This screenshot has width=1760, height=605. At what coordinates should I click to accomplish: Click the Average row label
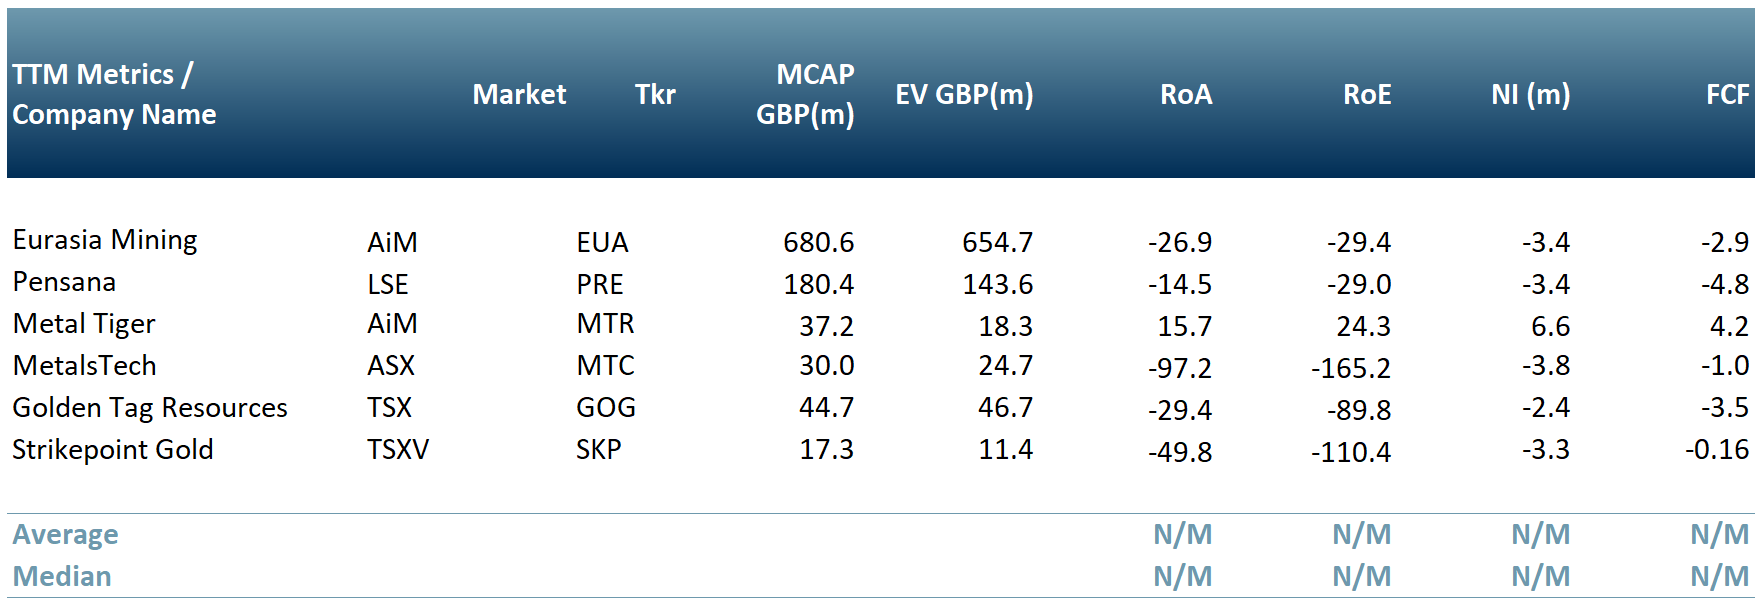pyautogui.click(x=65, y=535)
